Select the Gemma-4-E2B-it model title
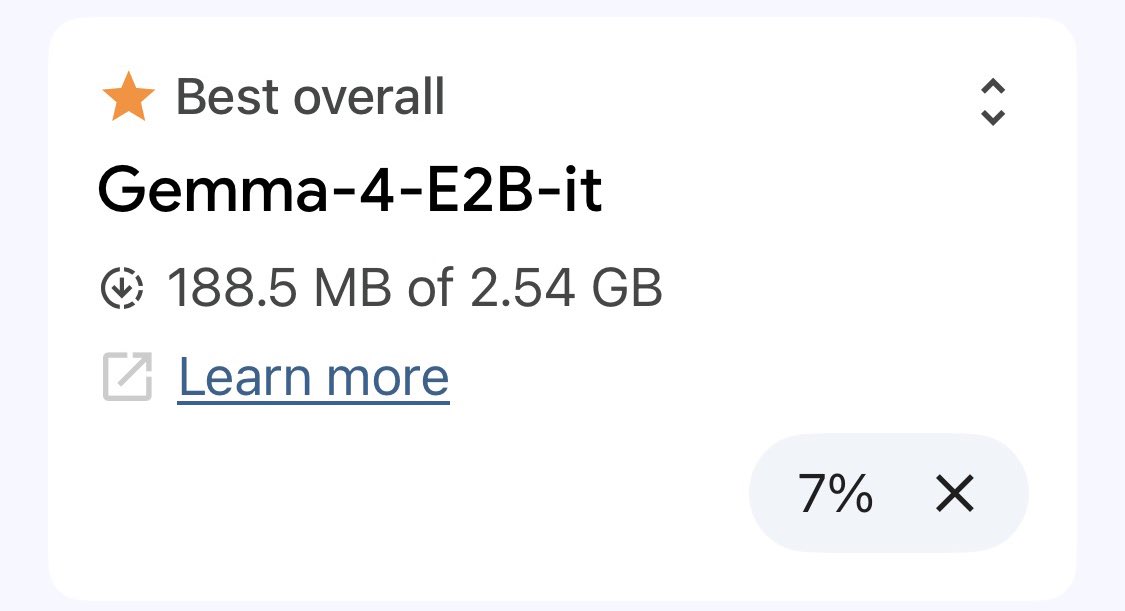The width and height of the screenshot is (1125, 611). [x=350, y=190]
